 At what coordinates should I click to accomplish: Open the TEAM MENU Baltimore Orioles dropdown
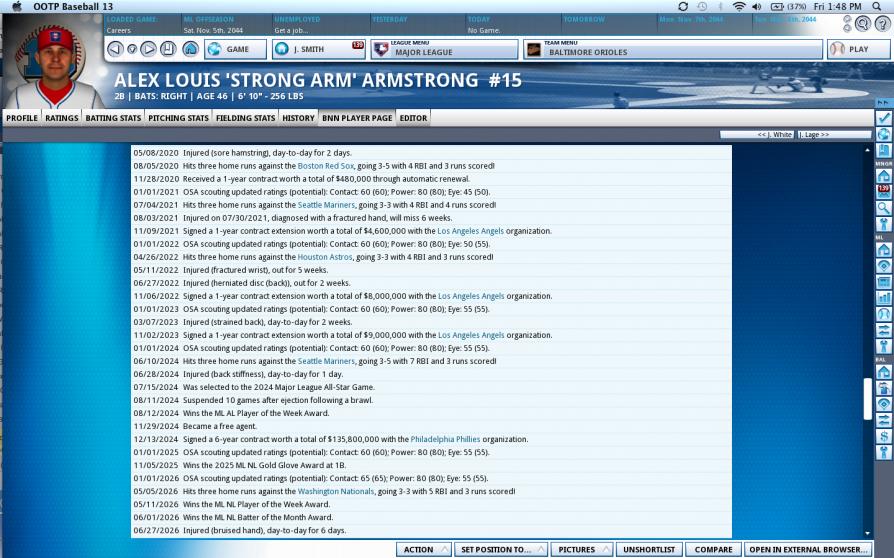click(671, 49)
